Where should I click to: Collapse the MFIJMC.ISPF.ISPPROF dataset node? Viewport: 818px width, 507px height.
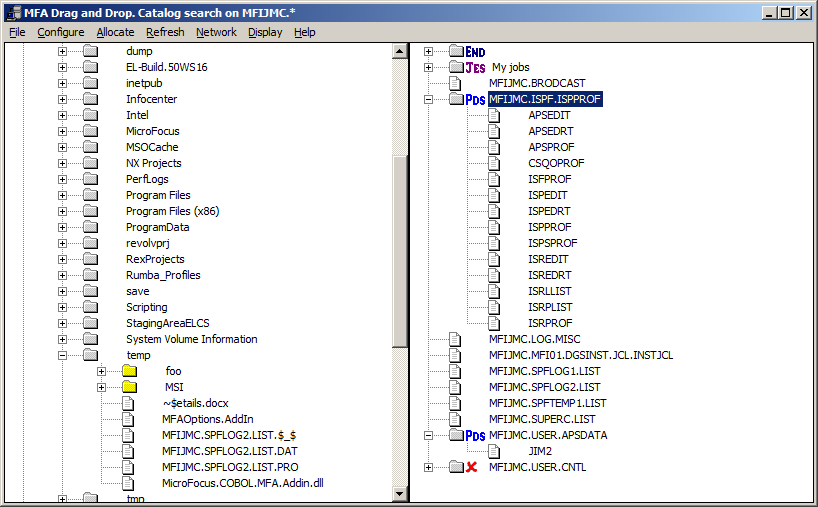pos(429,99)
